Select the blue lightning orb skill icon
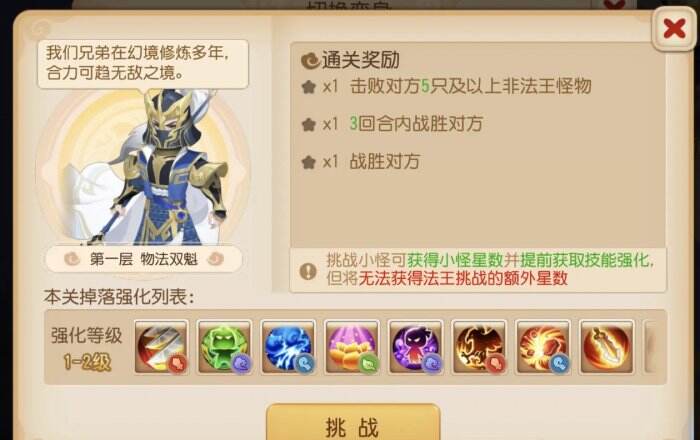 288,347
